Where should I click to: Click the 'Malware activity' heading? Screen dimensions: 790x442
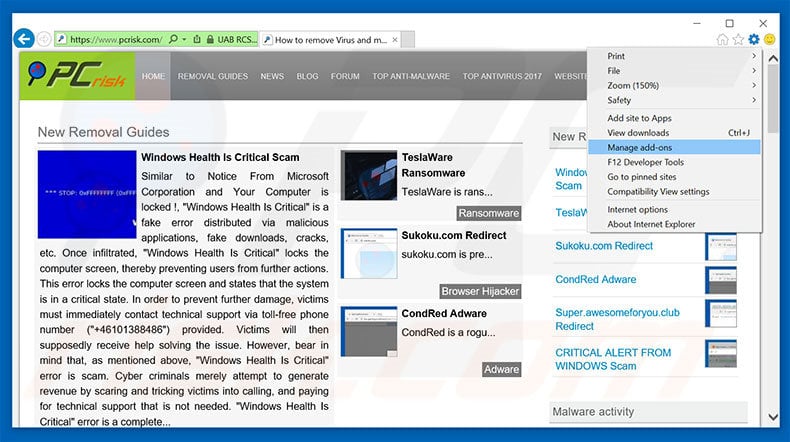point(593,412)
